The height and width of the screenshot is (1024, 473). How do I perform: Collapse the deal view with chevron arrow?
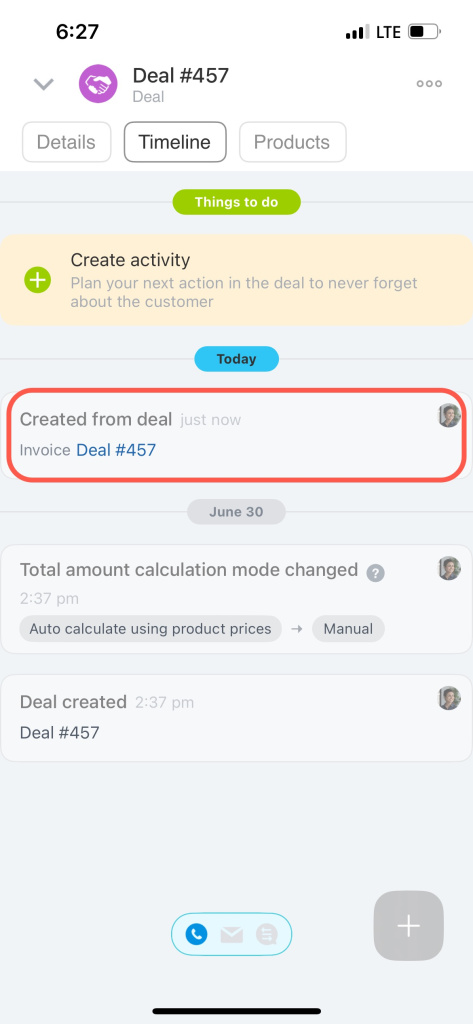[43, 84]
